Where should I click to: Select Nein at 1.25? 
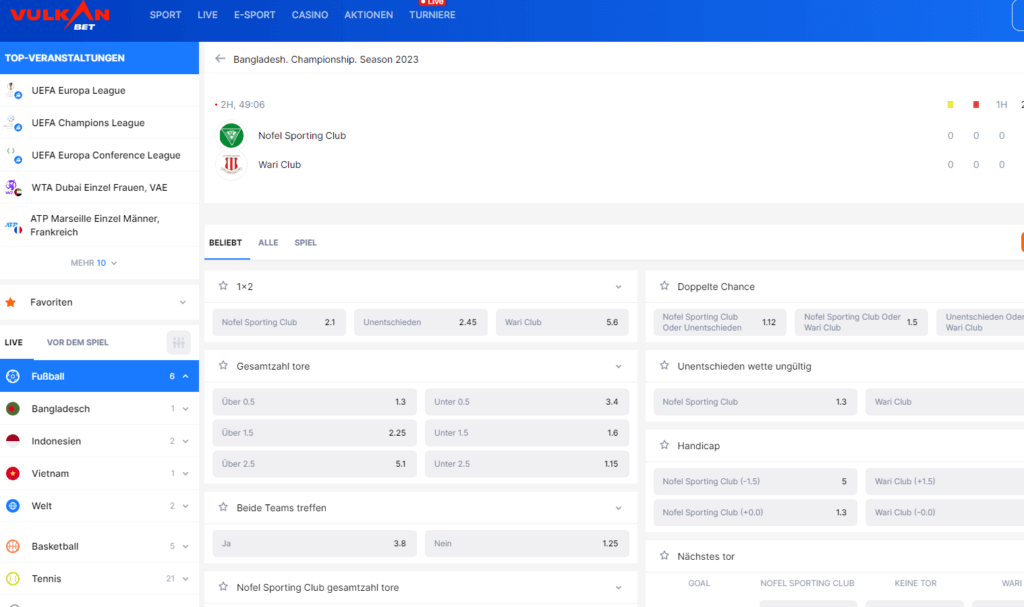click(526, 544)
